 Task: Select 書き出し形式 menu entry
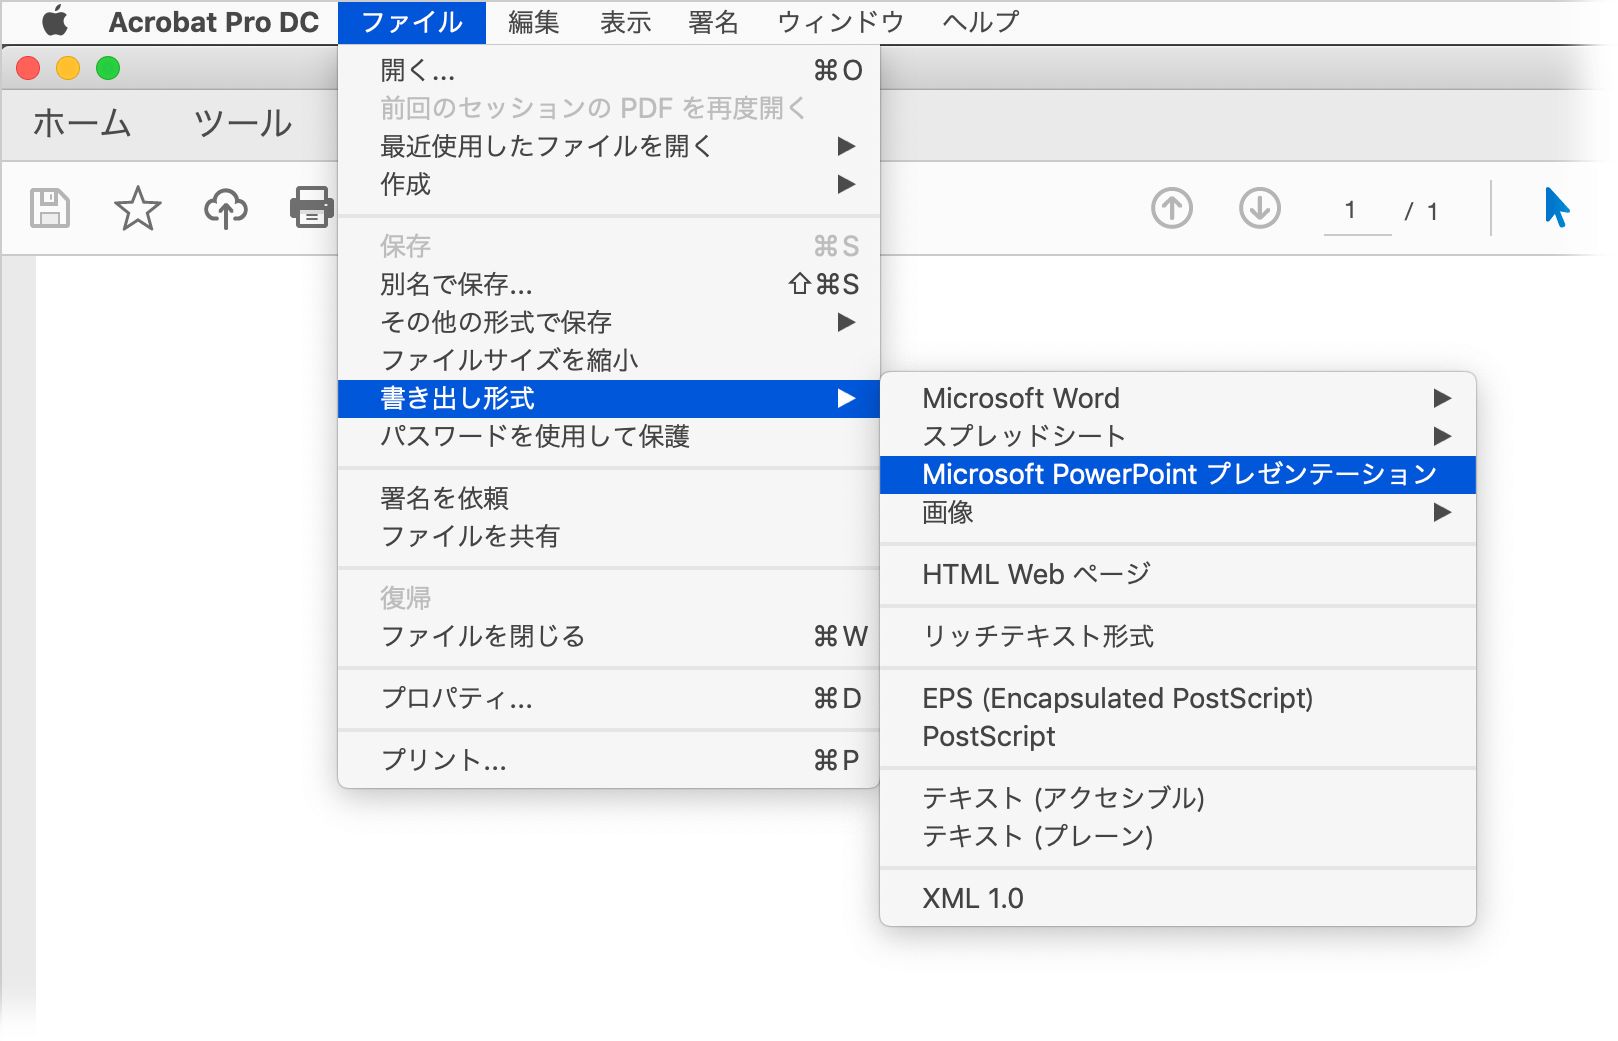pos(609,398)
